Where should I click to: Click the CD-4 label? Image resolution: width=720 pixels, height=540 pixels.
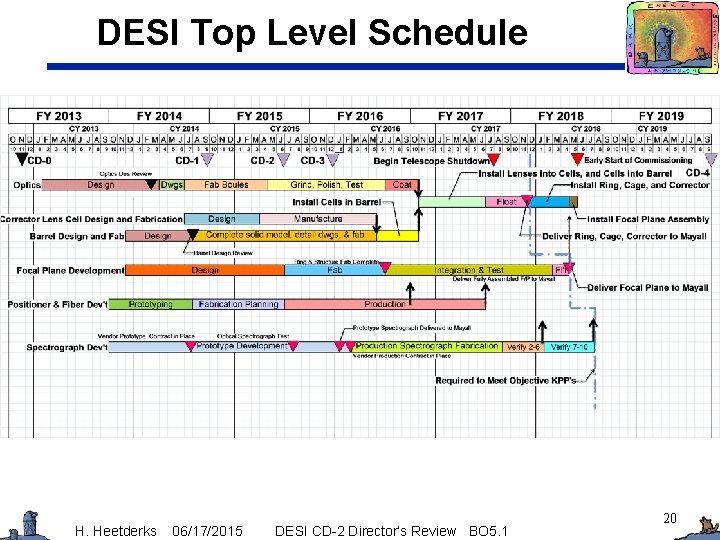tap(698, 173)
